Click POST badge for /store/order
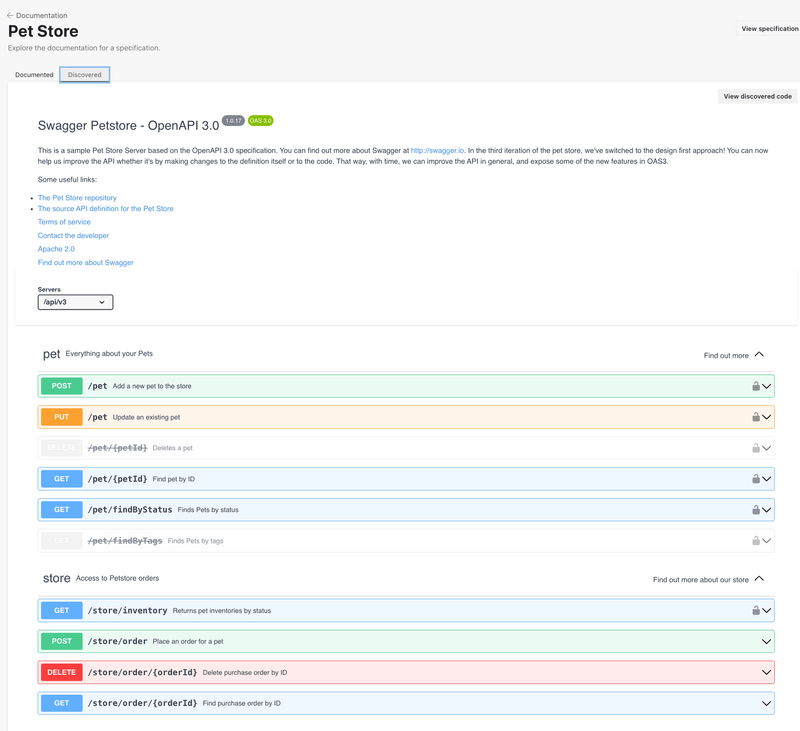Viewport: 800px width, 731px height. click(x=61, y=641)
